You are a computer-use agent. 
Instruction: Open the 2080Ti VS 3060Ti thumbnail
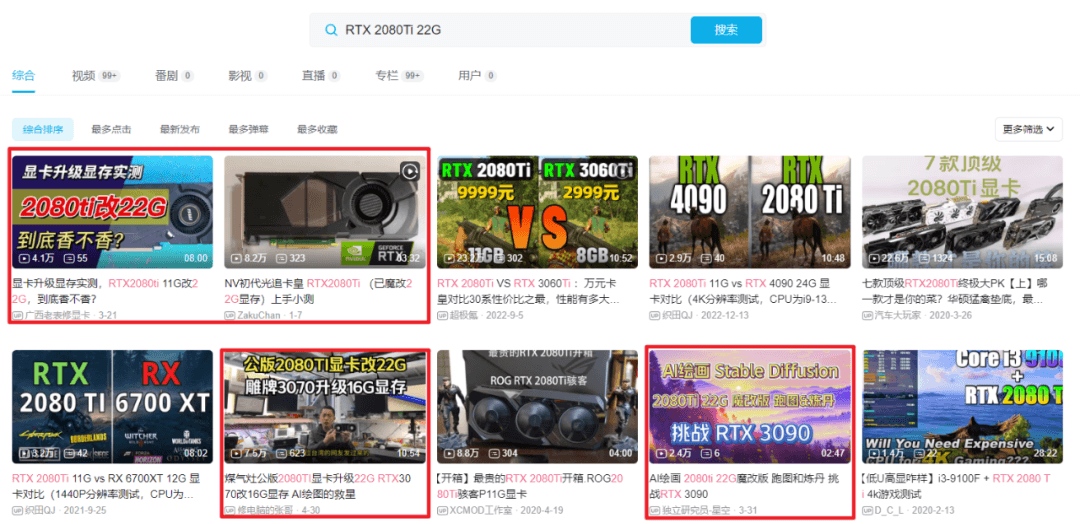537,212
